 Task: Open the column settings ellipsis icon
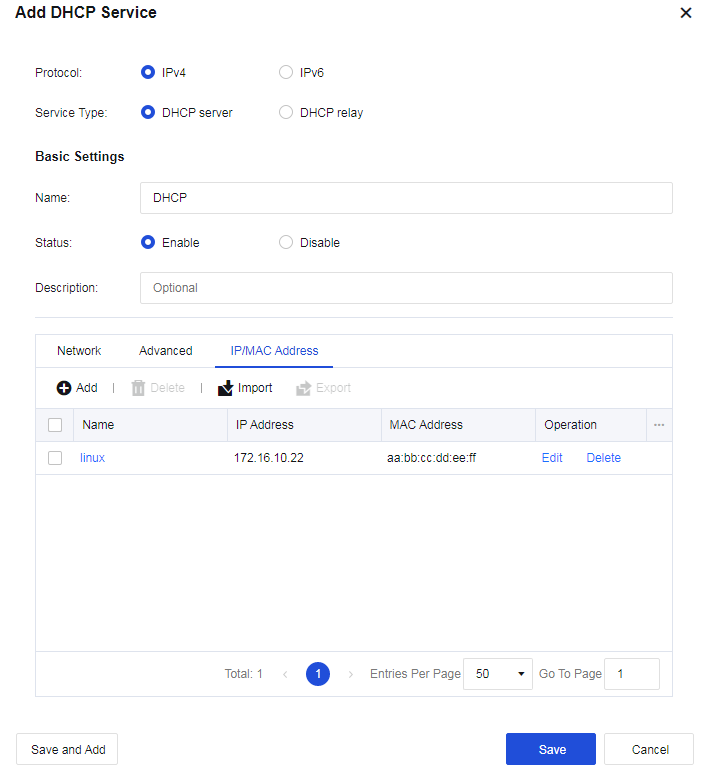pyautogui.click(x=659, y=425)
